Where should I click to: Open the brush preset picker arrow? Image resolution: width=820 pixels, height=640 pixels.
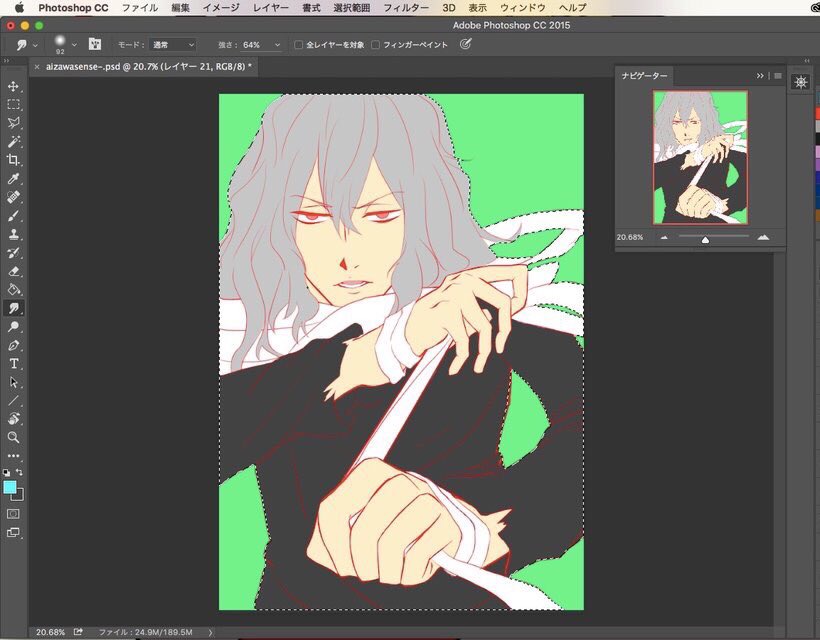click(74, 45)
